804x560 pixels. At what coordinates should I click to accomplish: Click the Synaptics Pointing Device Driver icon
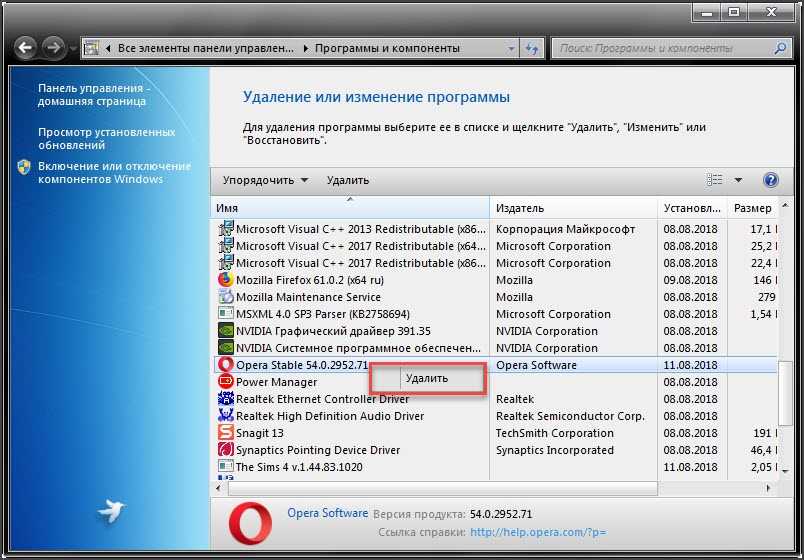pyautogui.click(x=225, y=450)
